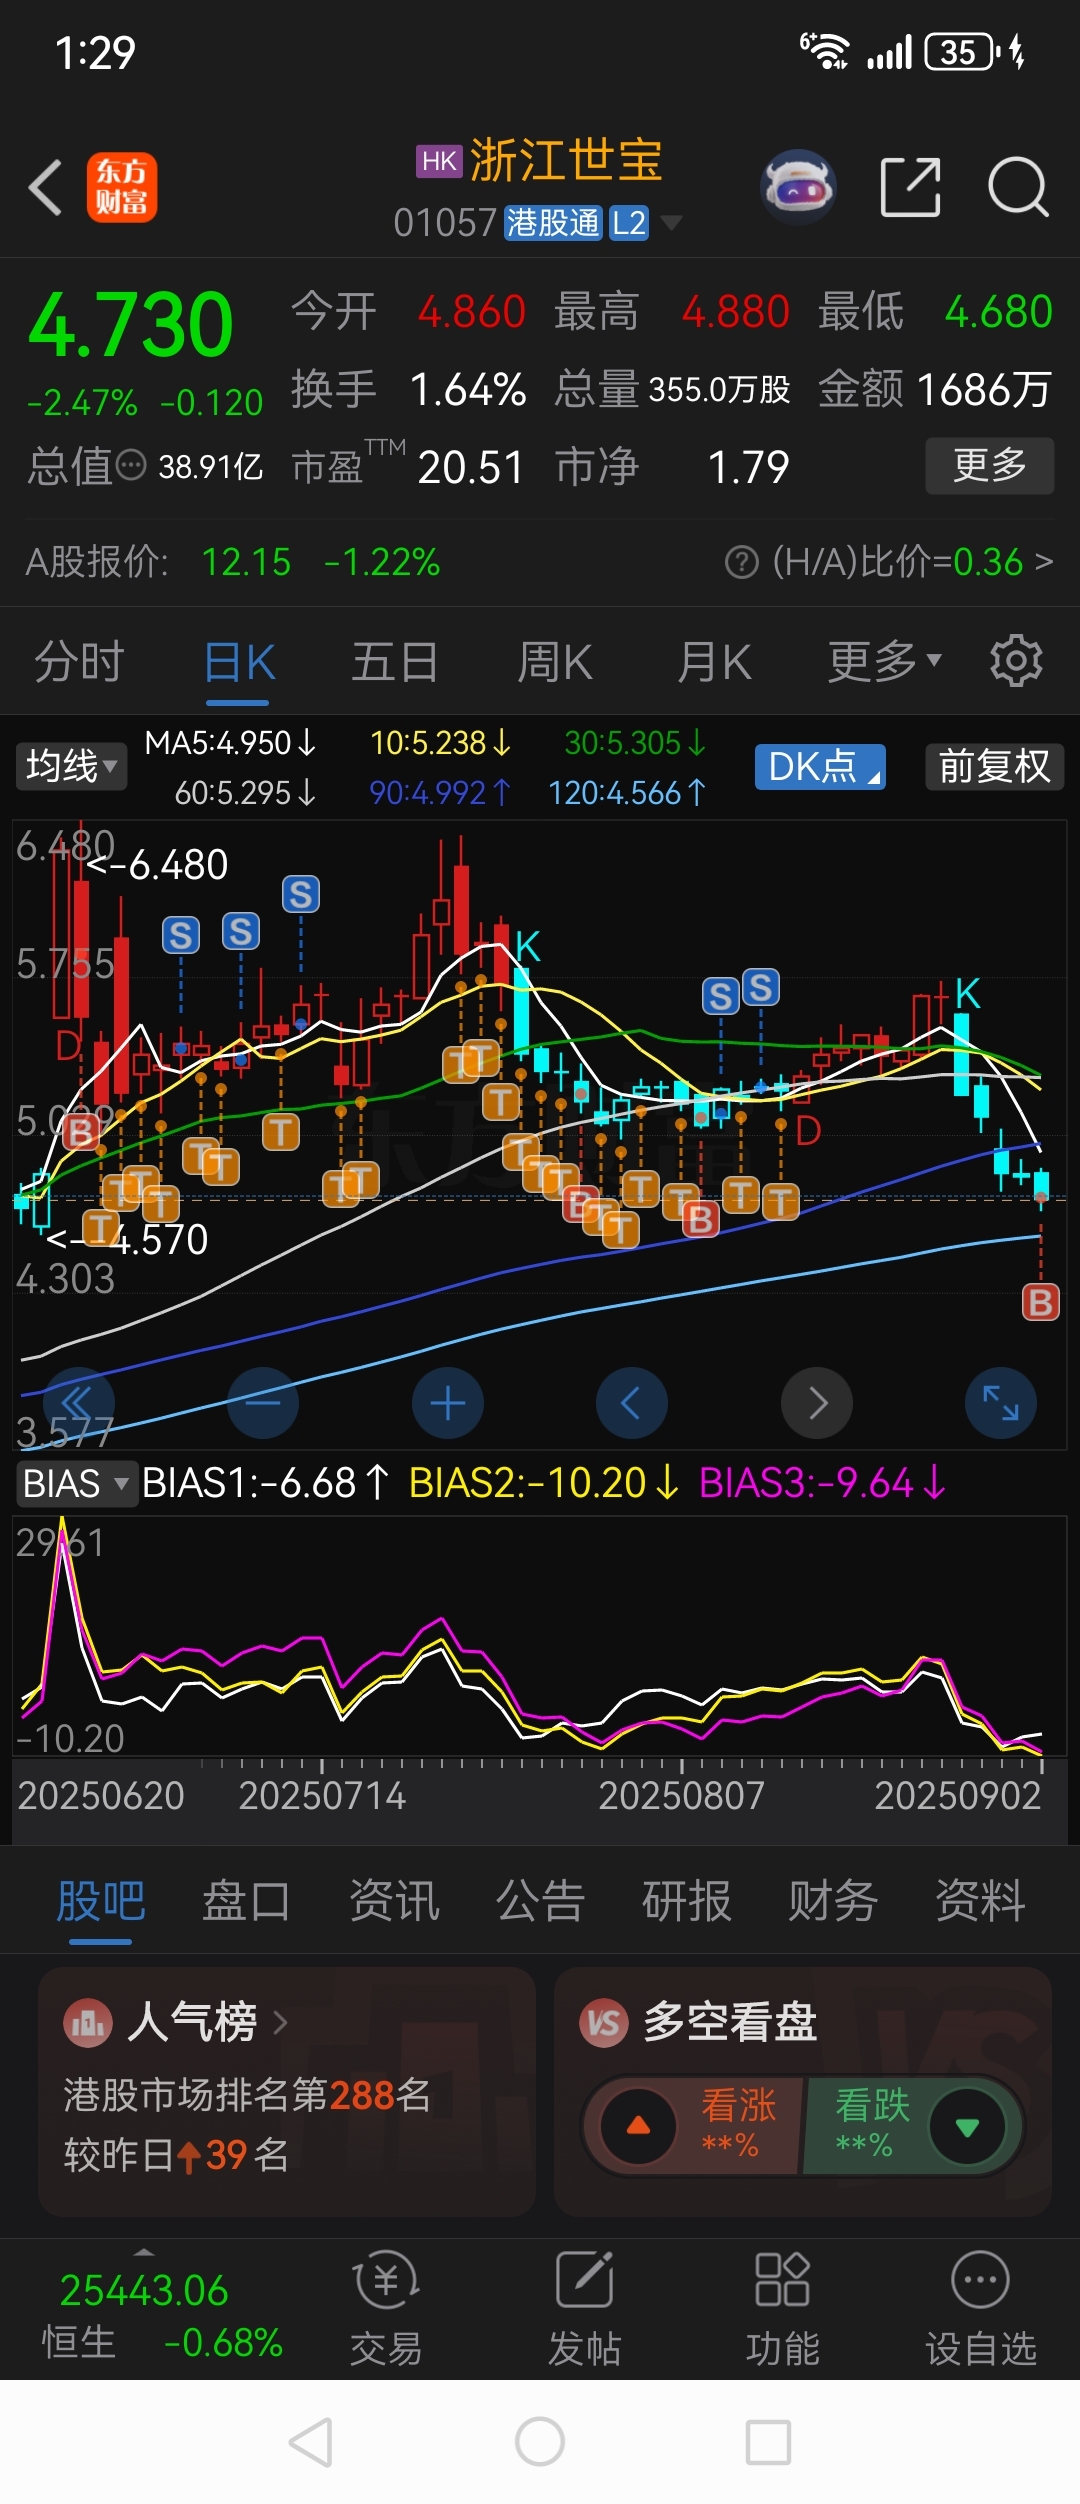The height and width of the screenshot is (2504, 1080).
Task: Tap Android home navigation button
Action: 540,2442
